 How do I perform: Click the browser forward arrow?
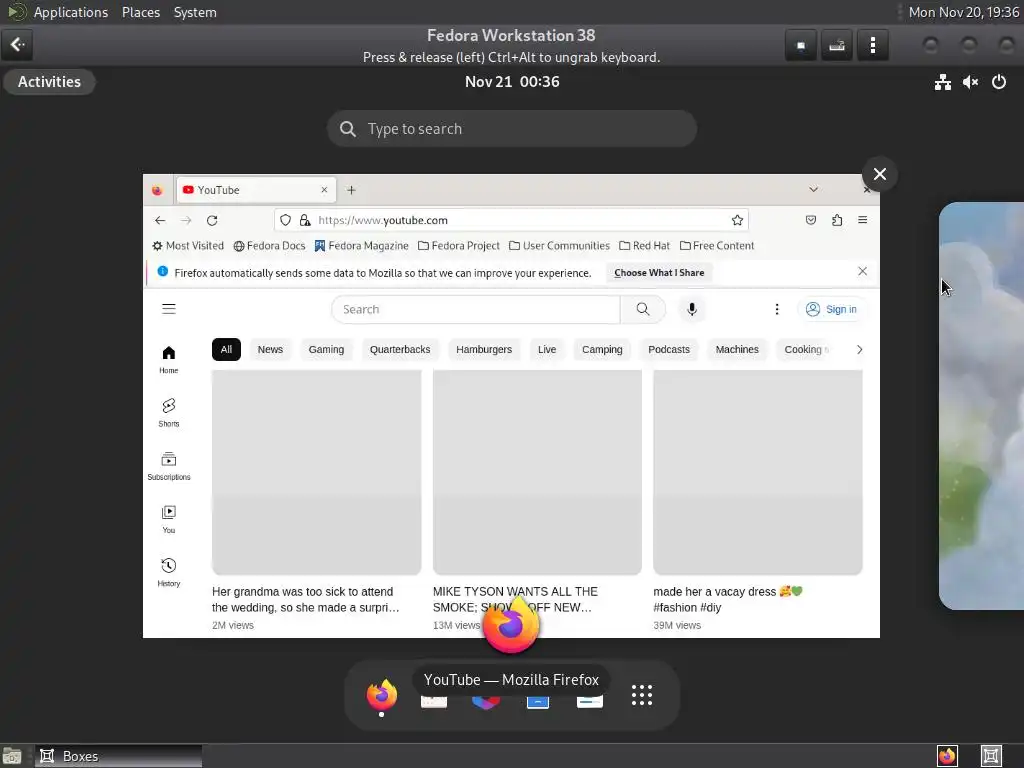pos(186,221)
